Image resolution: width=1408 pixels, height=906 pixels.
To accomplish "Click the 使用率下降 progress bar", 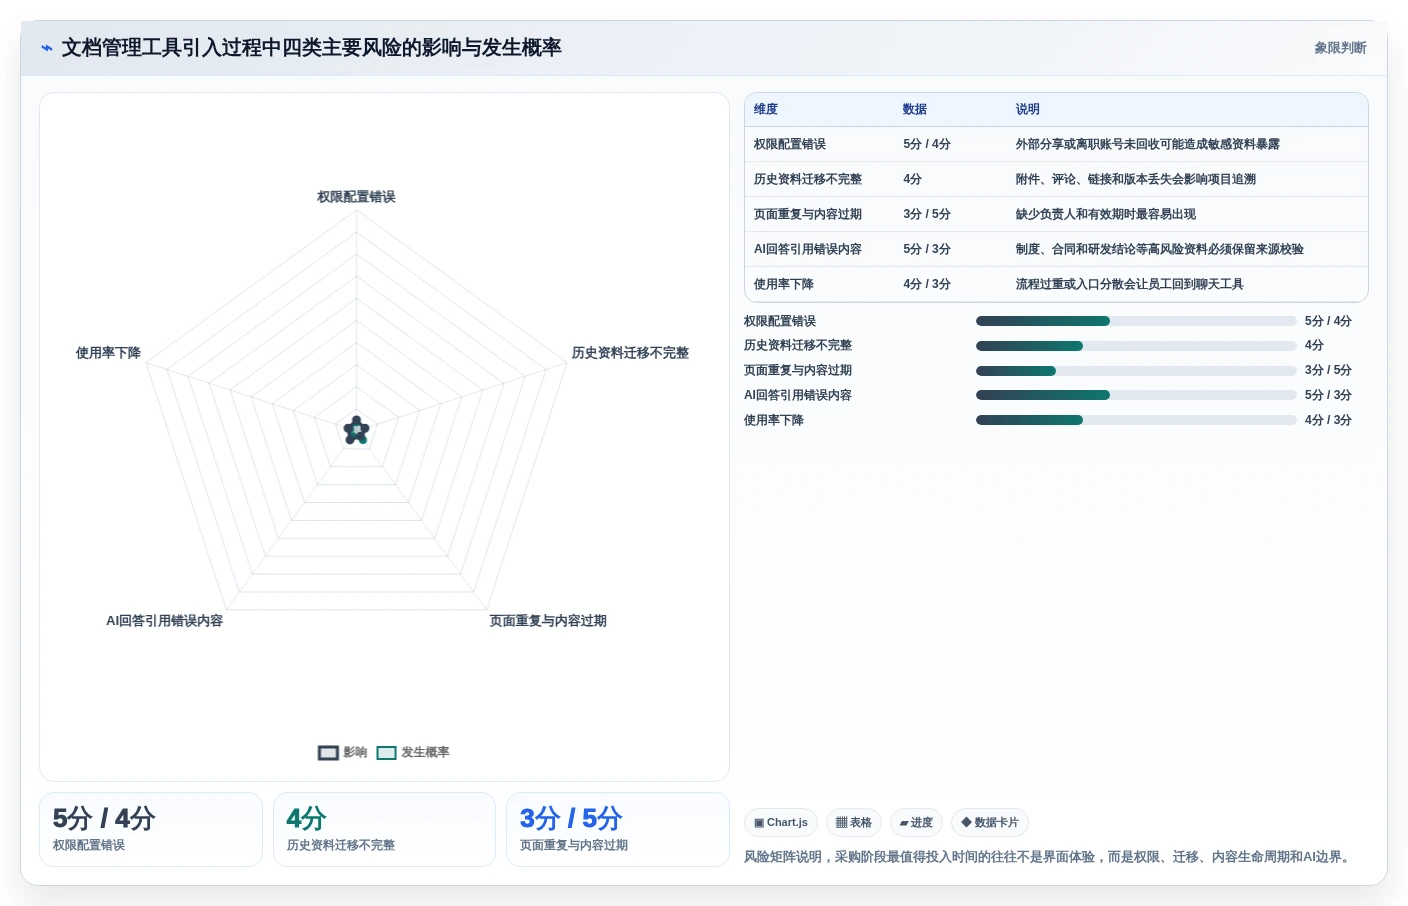I will pos(1136,420).
